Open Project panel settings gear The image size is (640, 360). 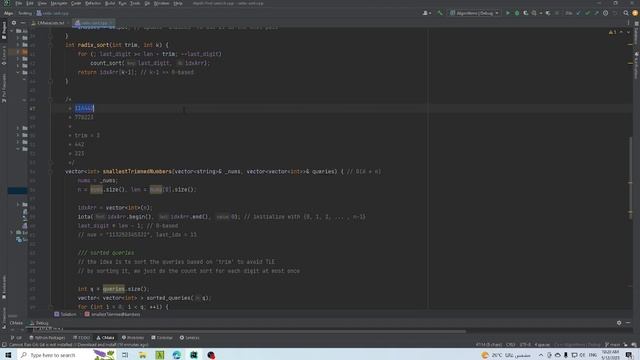tap(14, 23)
